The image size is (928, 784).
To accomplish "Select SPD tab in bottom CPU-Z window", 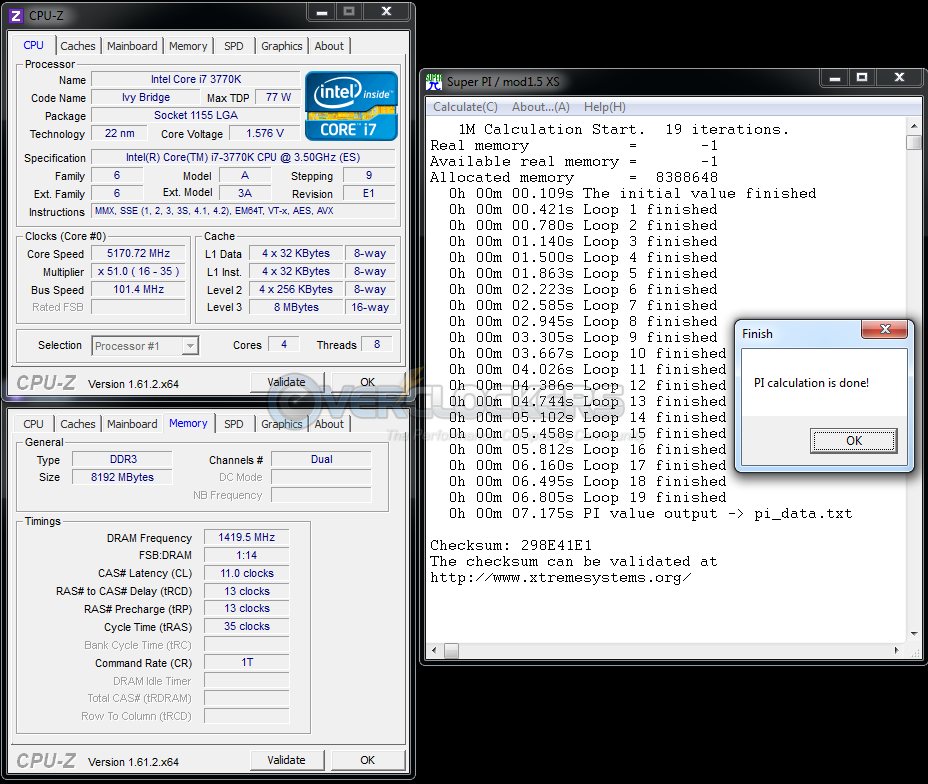I will [233, 424].
